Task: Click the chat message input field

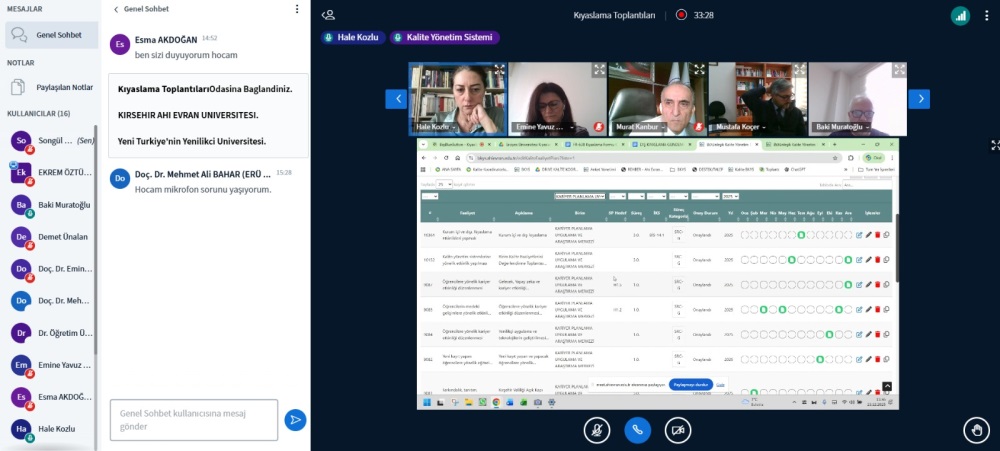Action: [x=193, y=420]
